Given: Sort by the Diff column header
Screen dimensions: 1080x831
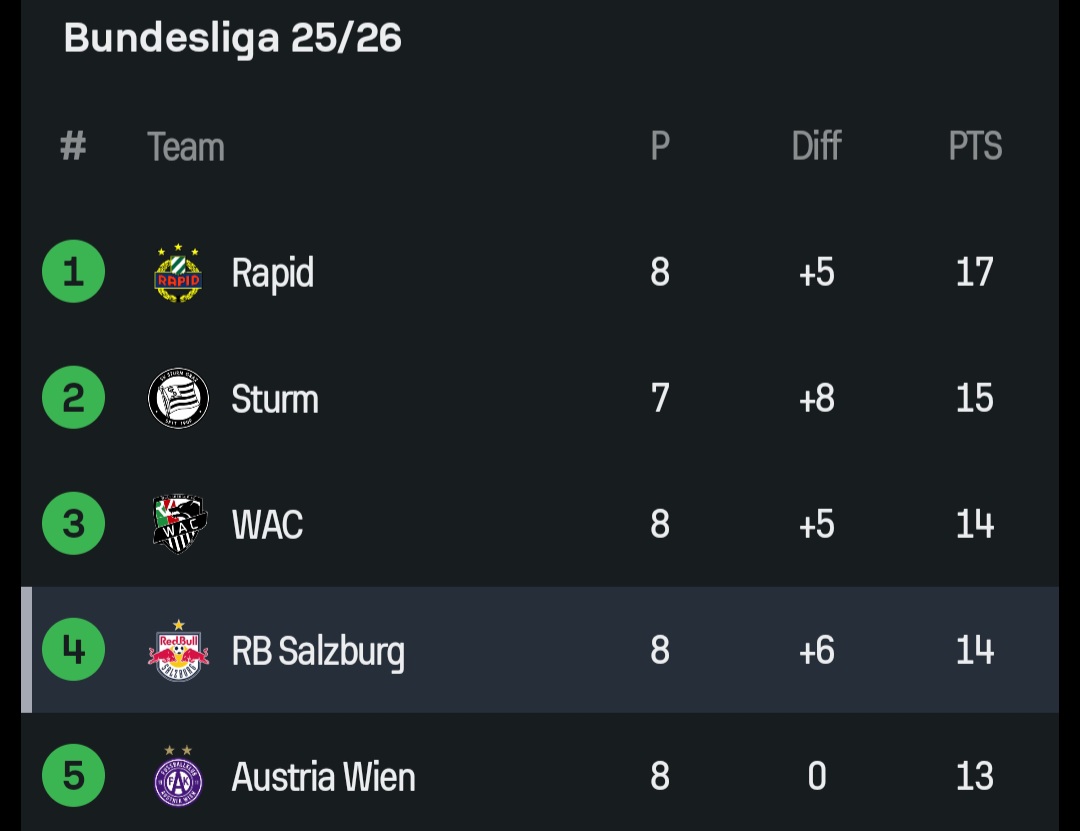Looking at the screenshot, I should click(816, 147).
